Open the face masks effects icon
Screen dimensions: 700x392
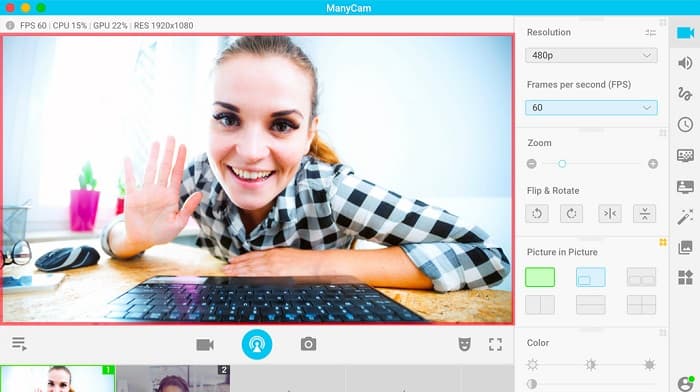(464, 344)
